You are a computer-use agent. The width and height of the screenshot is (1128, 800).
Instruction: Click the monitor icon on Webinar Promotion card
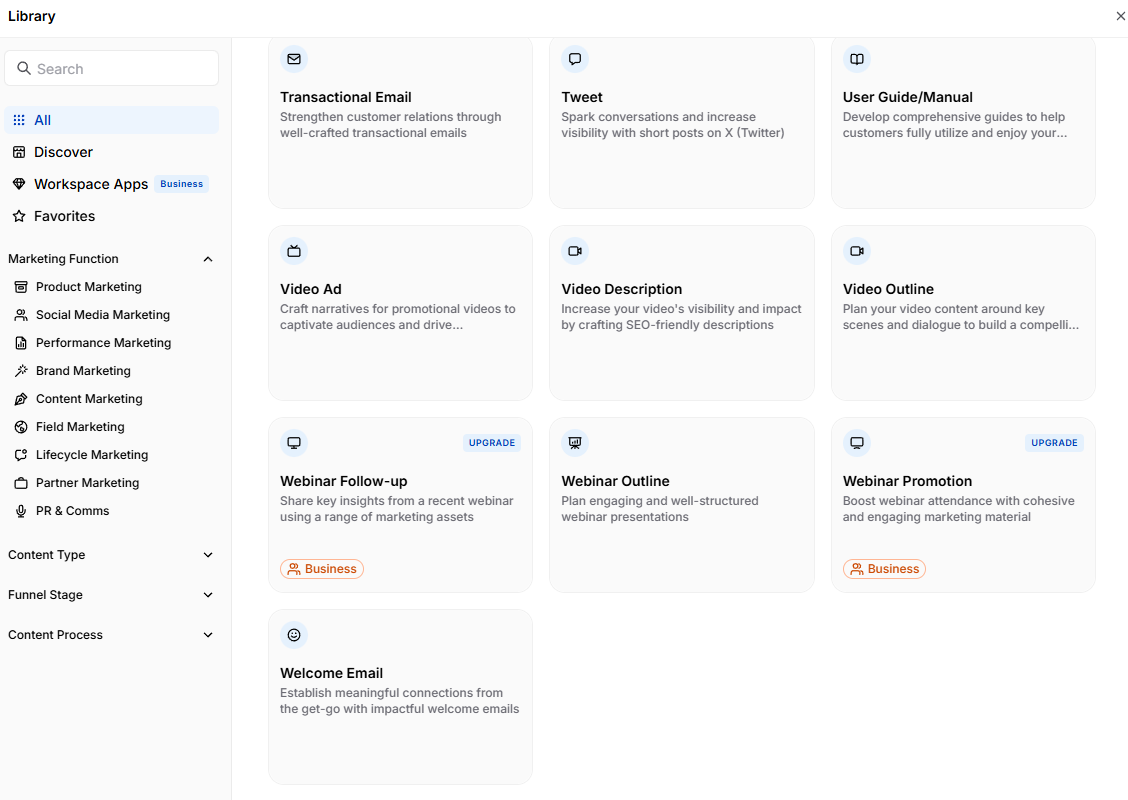857,442
